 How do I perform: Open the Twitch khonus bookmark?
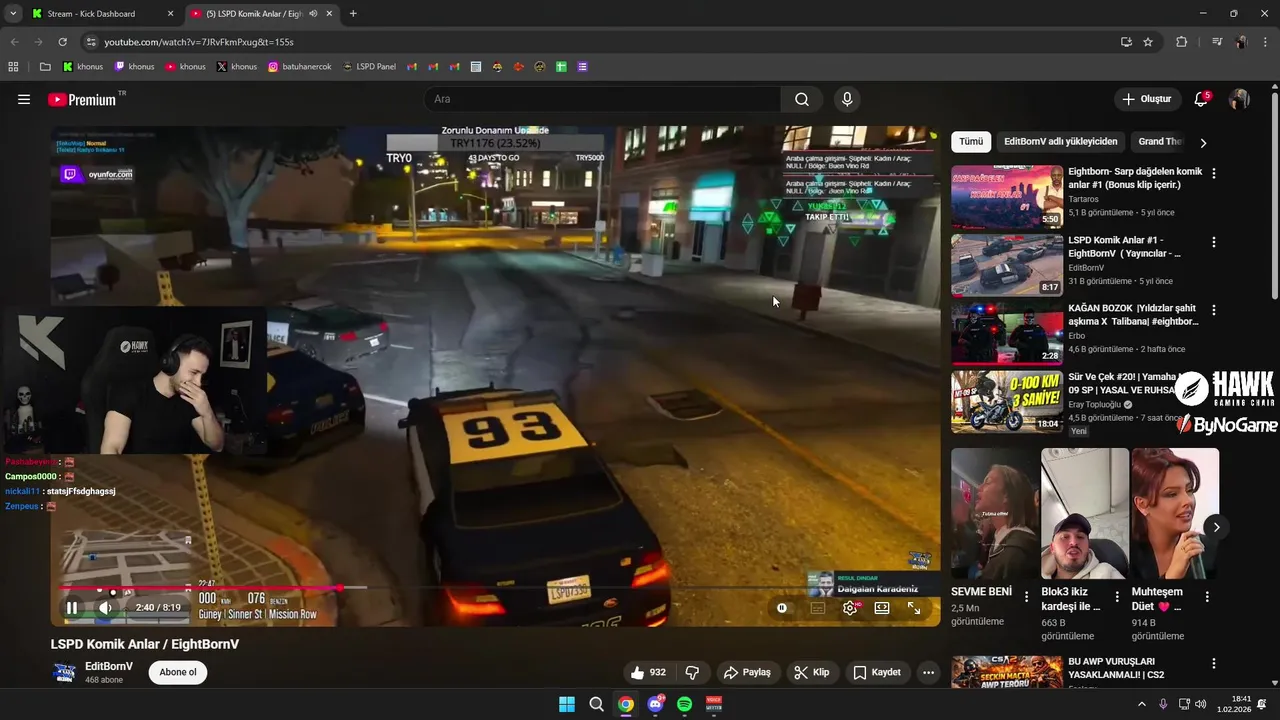(x=134, y=67)
